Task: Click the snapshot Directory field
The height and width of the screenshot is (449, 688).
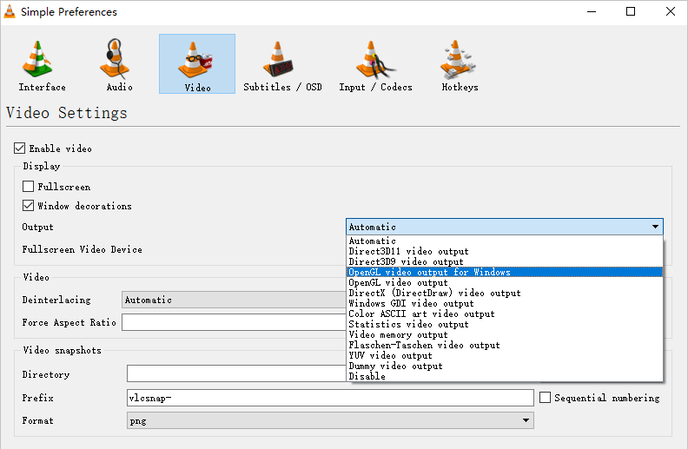Action: click(x=237, y=374)
